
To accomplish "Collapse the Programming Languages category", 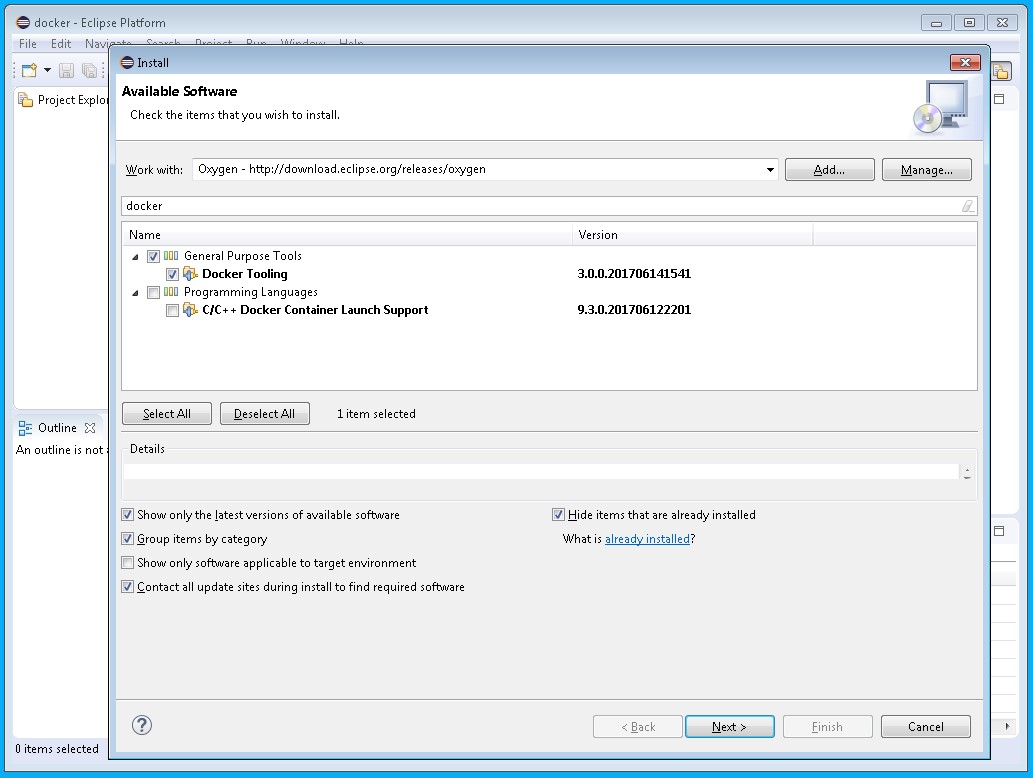I will pos(135,293).
